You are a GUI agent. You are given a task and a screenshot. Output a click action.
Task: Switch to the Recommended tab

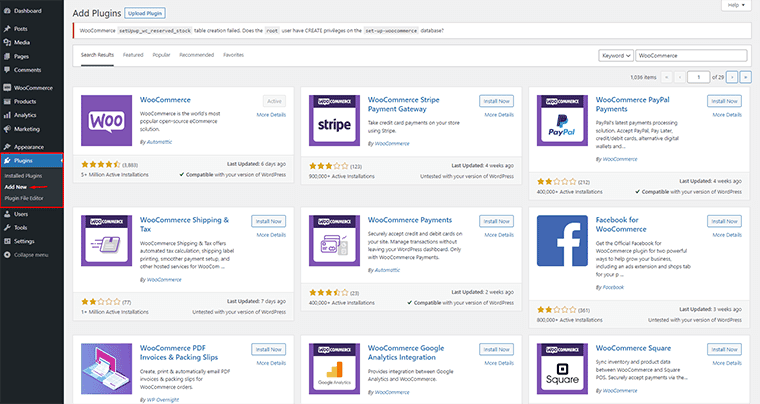point(196,55)
